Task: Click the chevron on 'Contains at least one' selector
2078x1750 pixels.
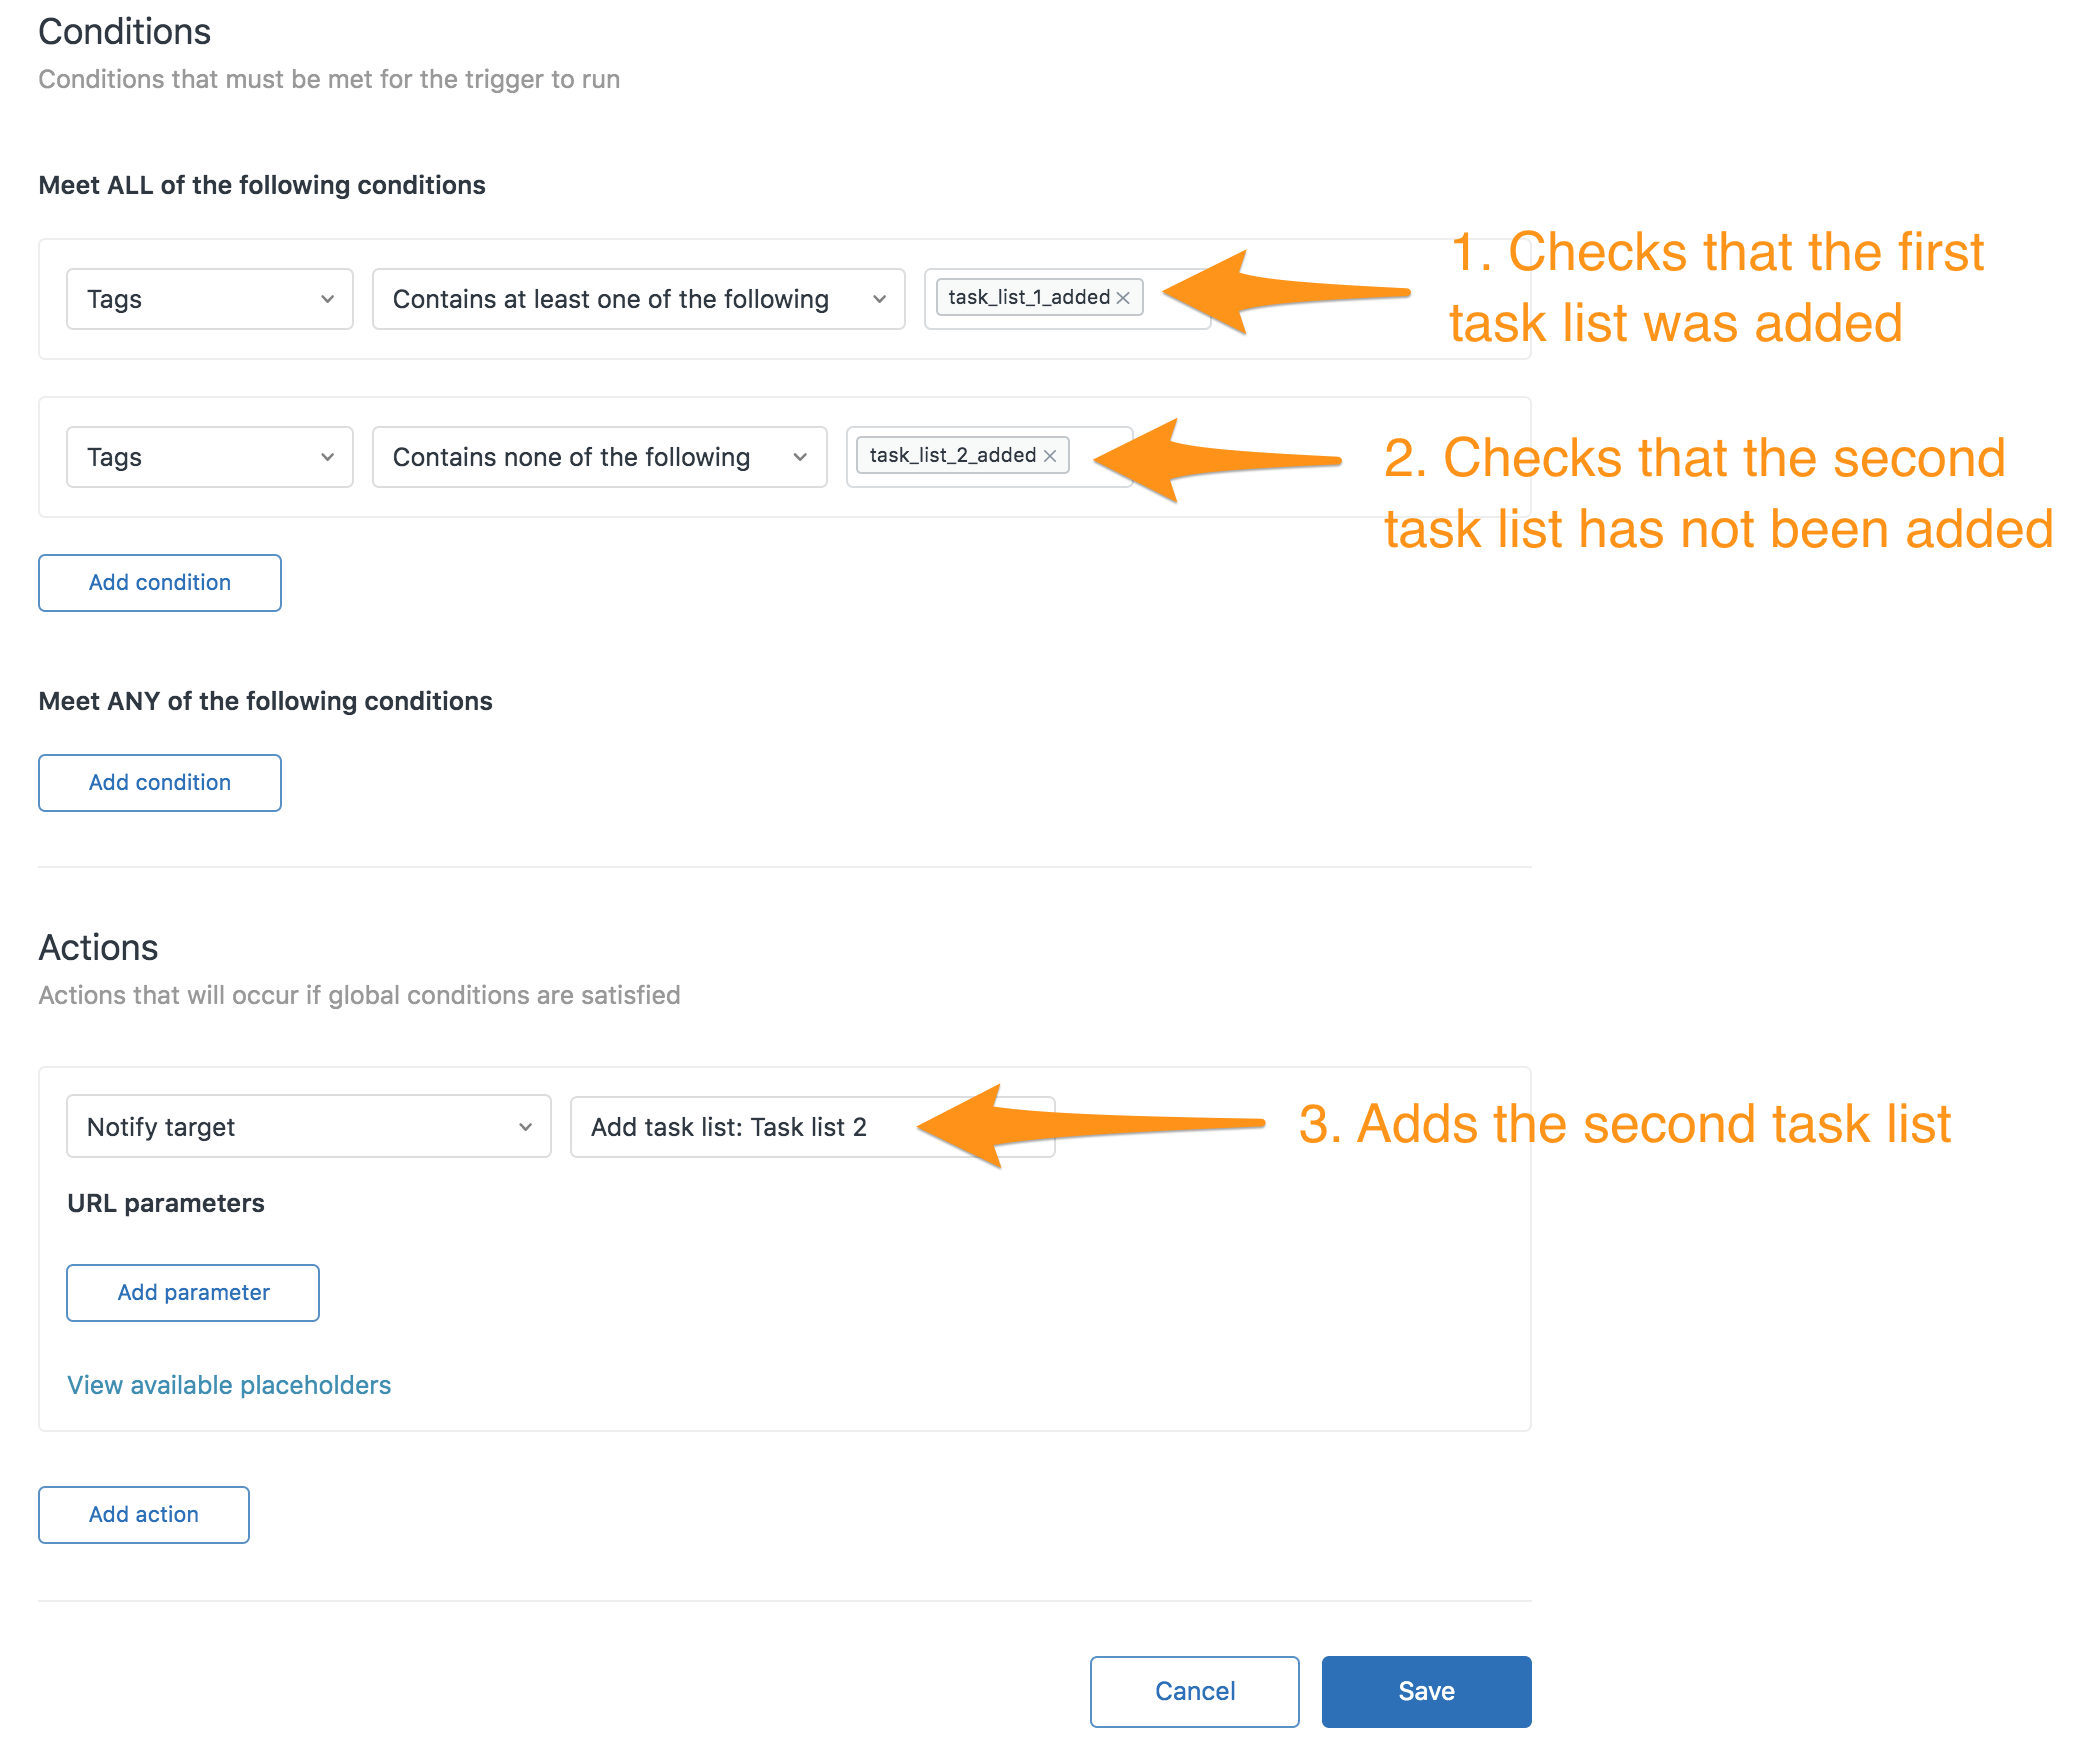Action: 879,299
